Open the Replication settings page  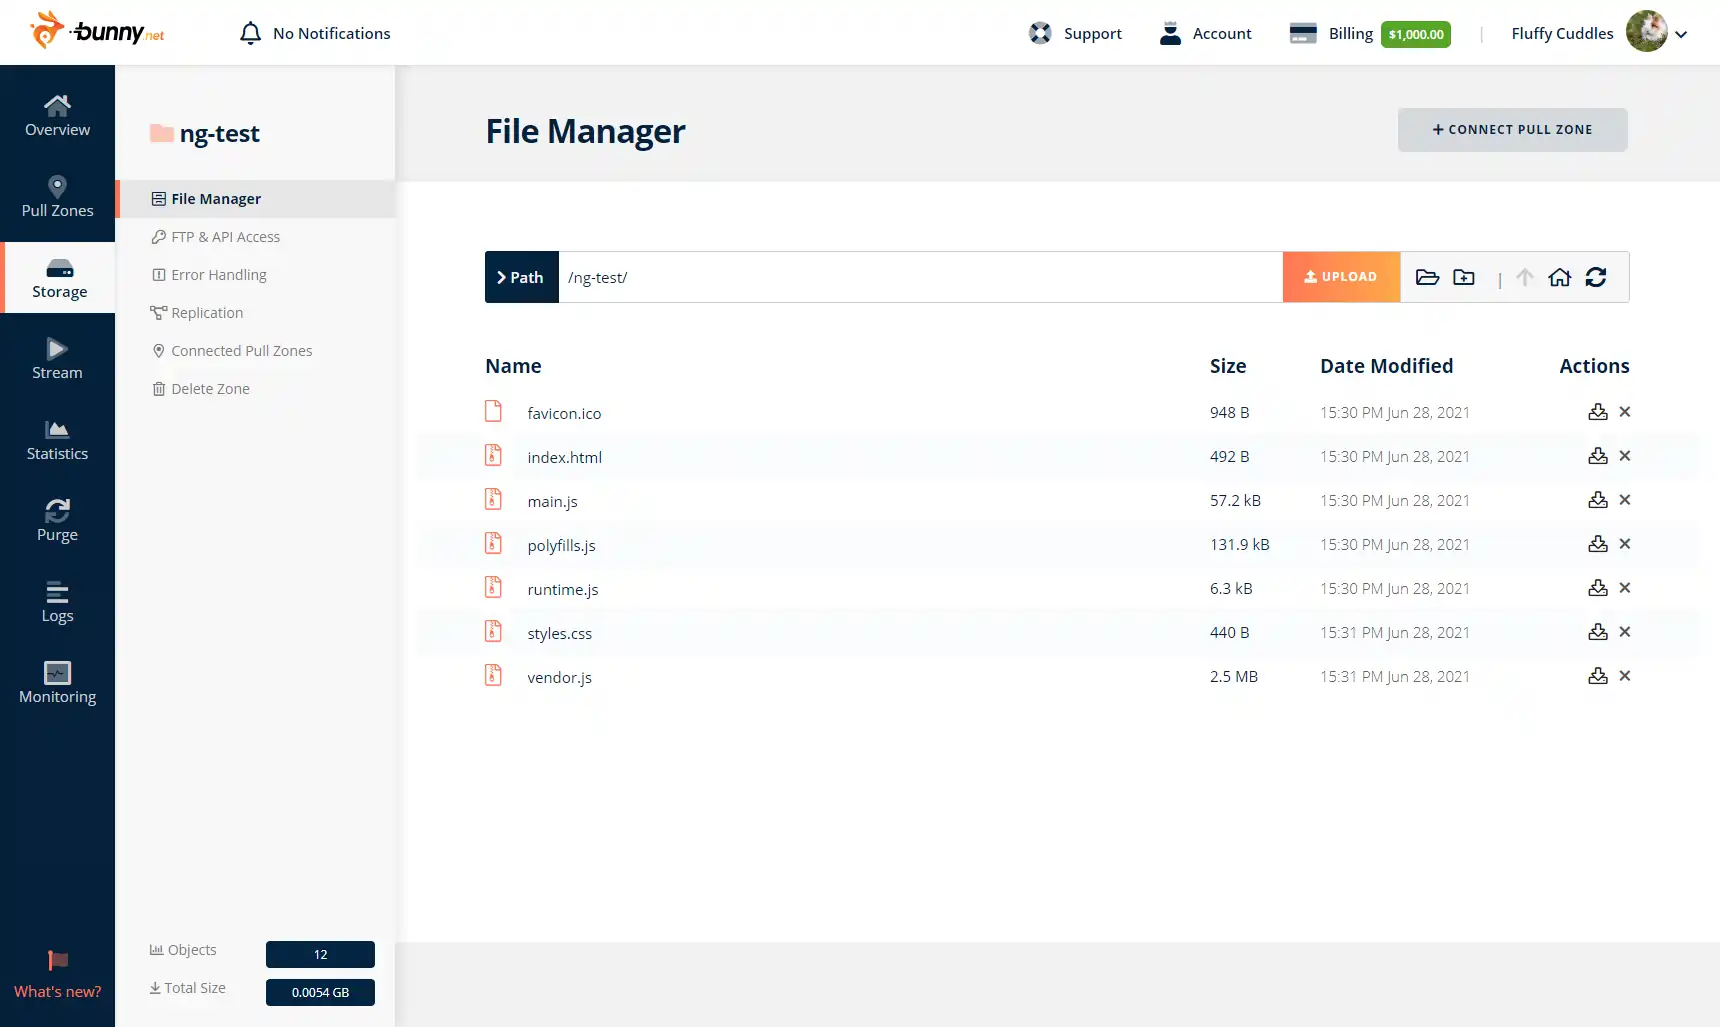(x=207, y=313)
